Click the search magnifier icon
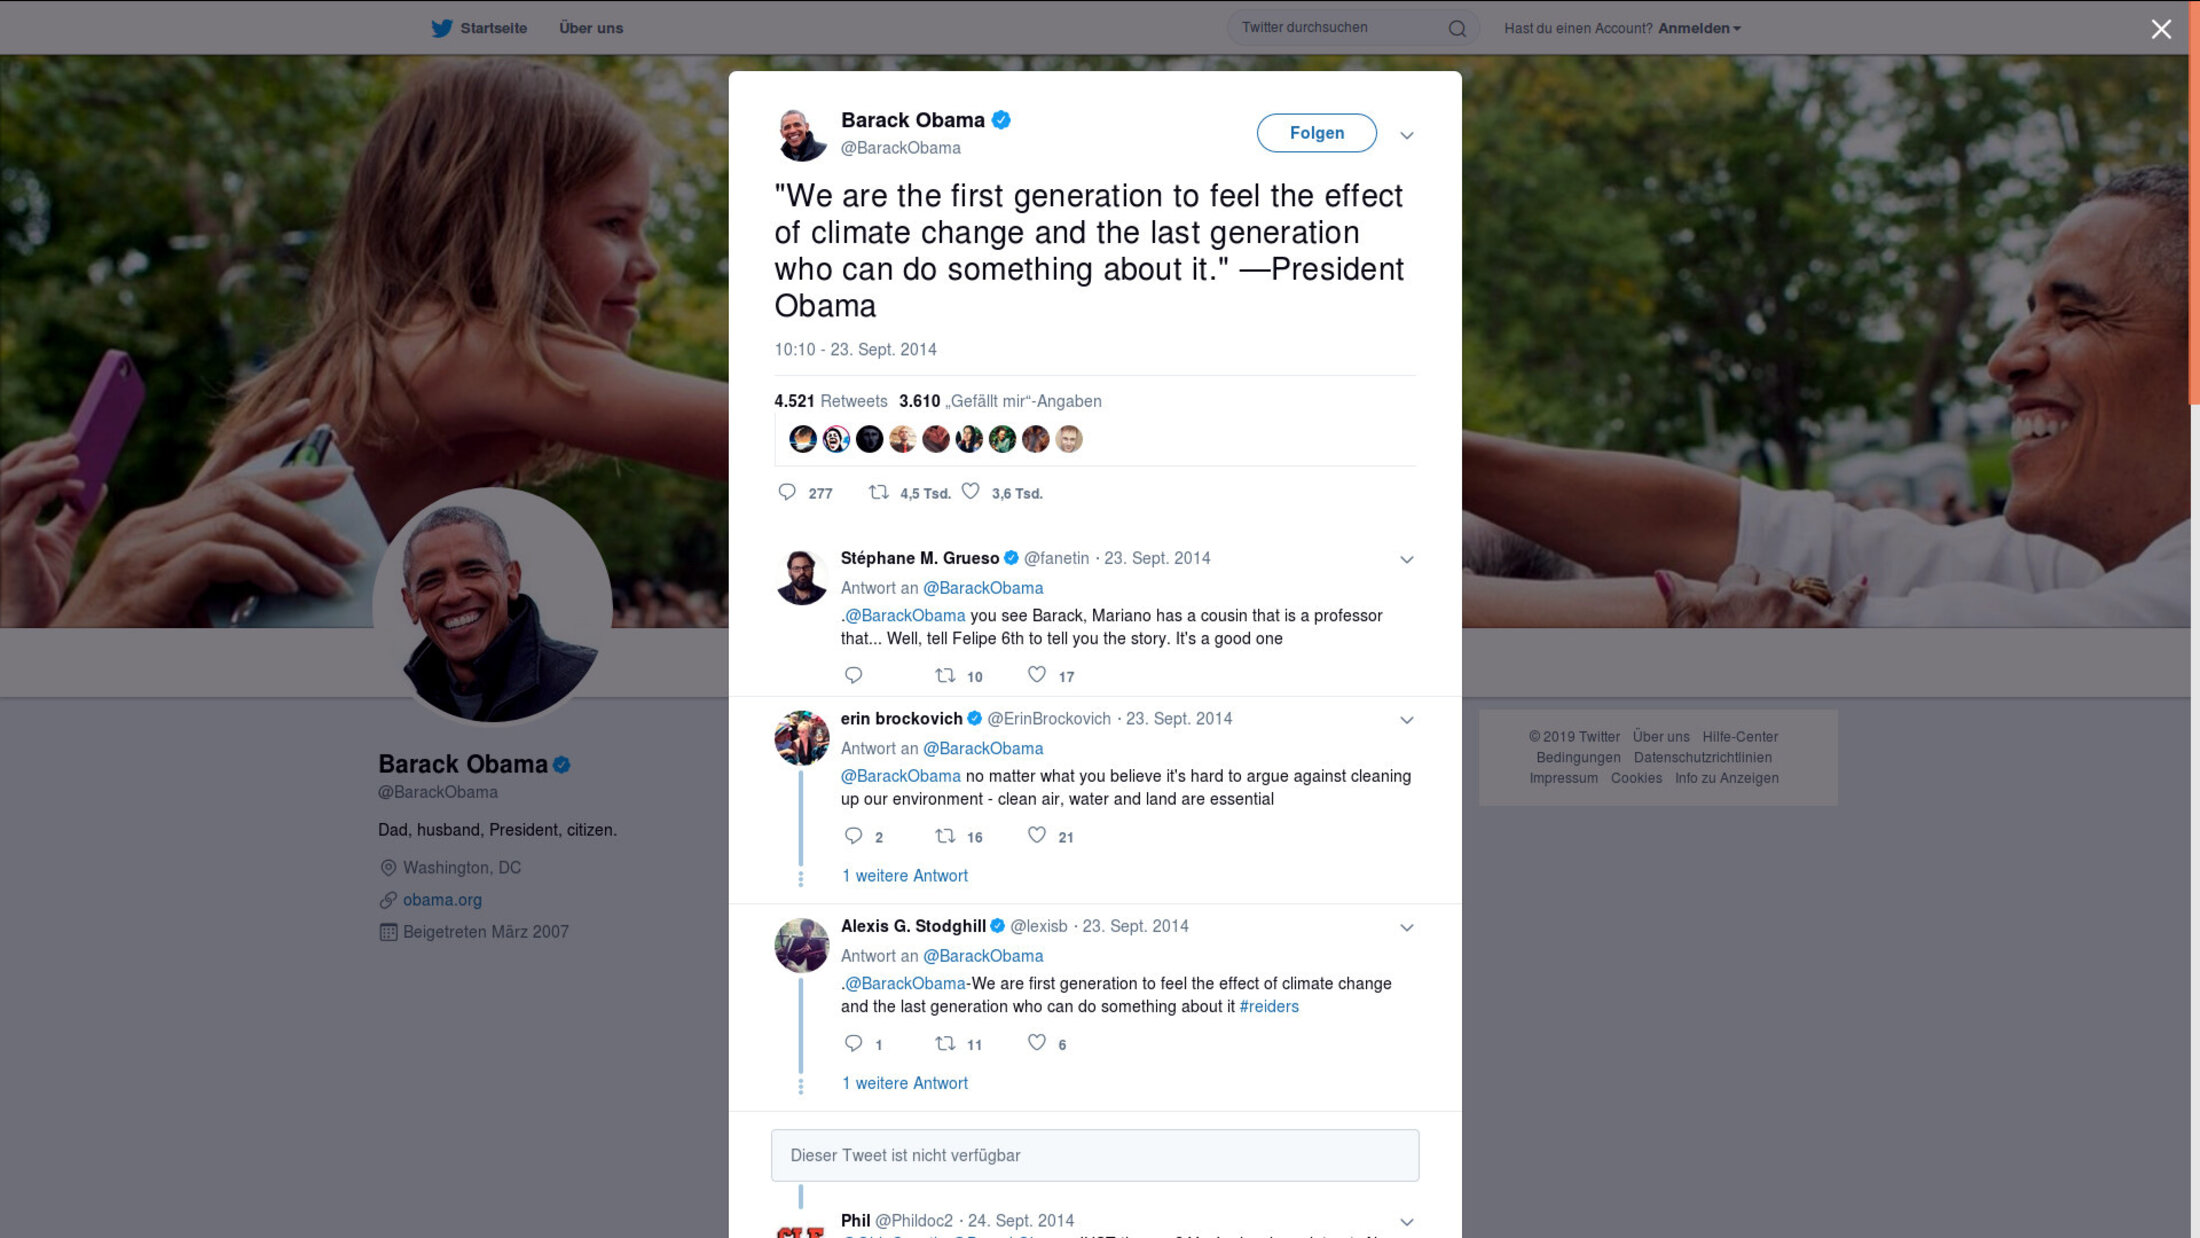Image resolution: width=2200 pixels, height=1238 pixels. tap(1457, 29)
